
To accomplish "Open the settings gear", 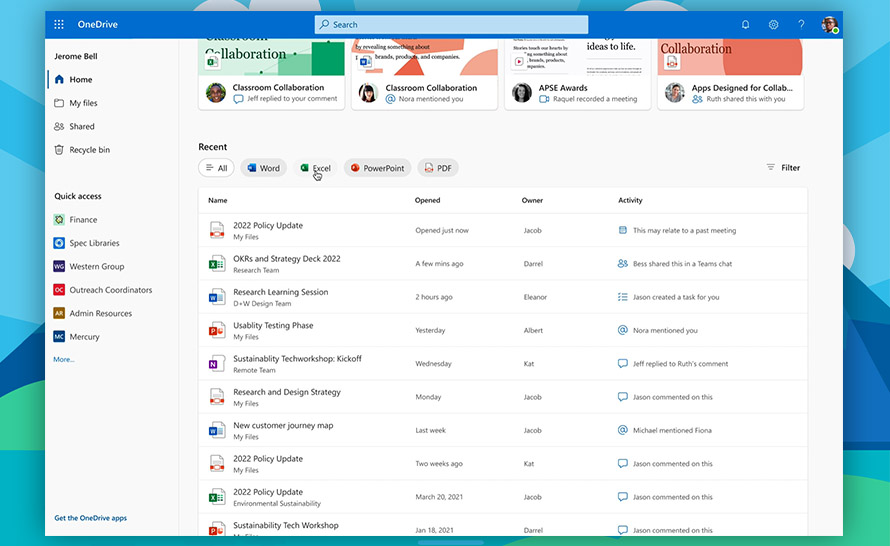I will pyautogui.click(x=773, y=24).
